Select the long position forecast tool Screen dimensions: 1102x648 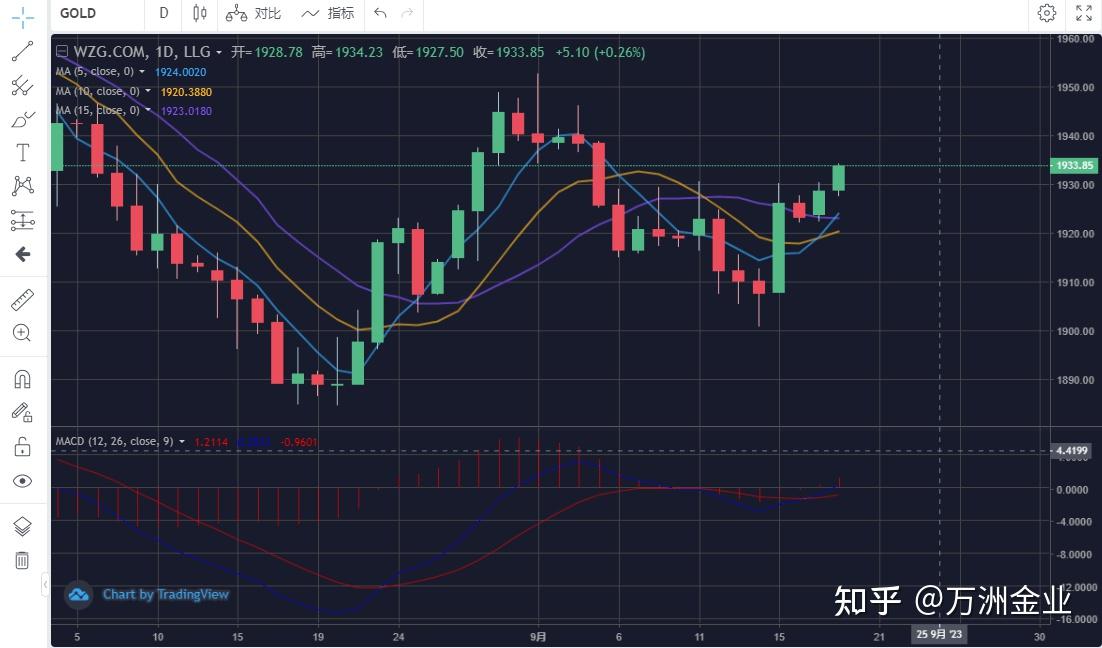(22, 220)
